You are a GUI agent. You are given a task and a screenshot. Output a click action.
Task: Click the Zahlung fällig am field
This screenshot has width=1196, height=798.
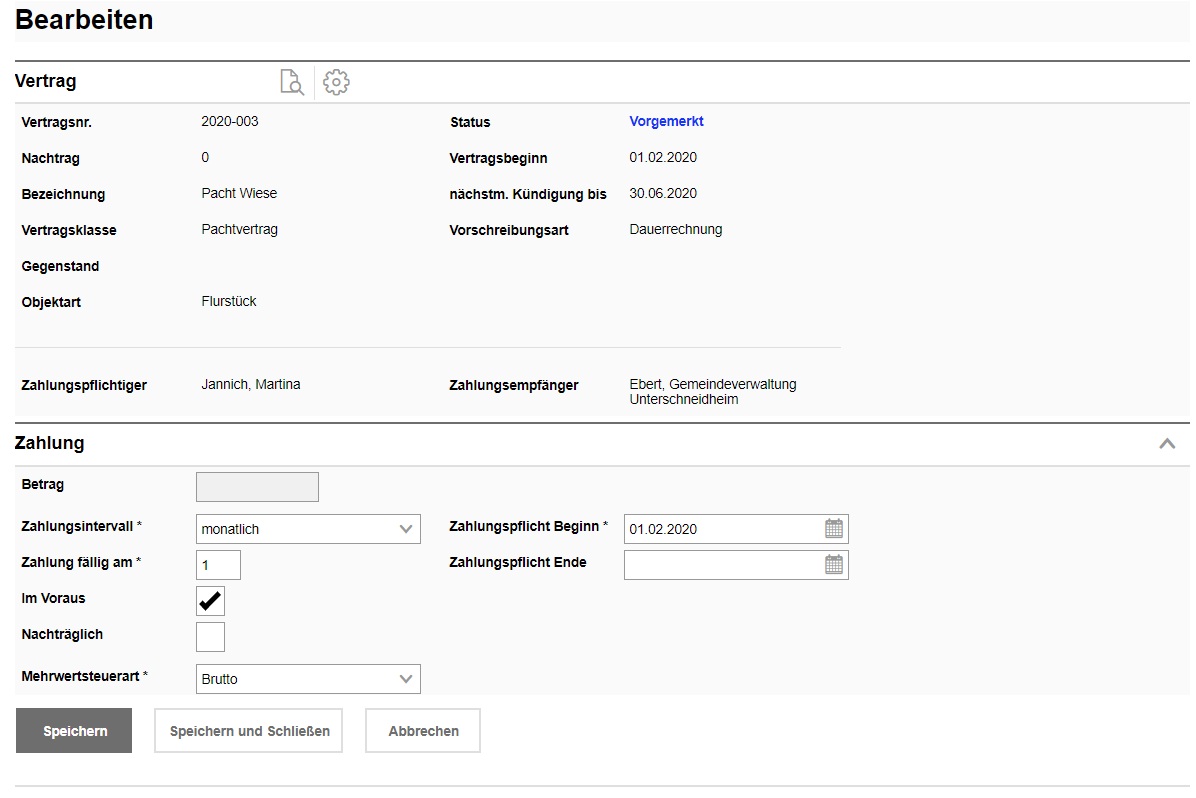[218, 565]
